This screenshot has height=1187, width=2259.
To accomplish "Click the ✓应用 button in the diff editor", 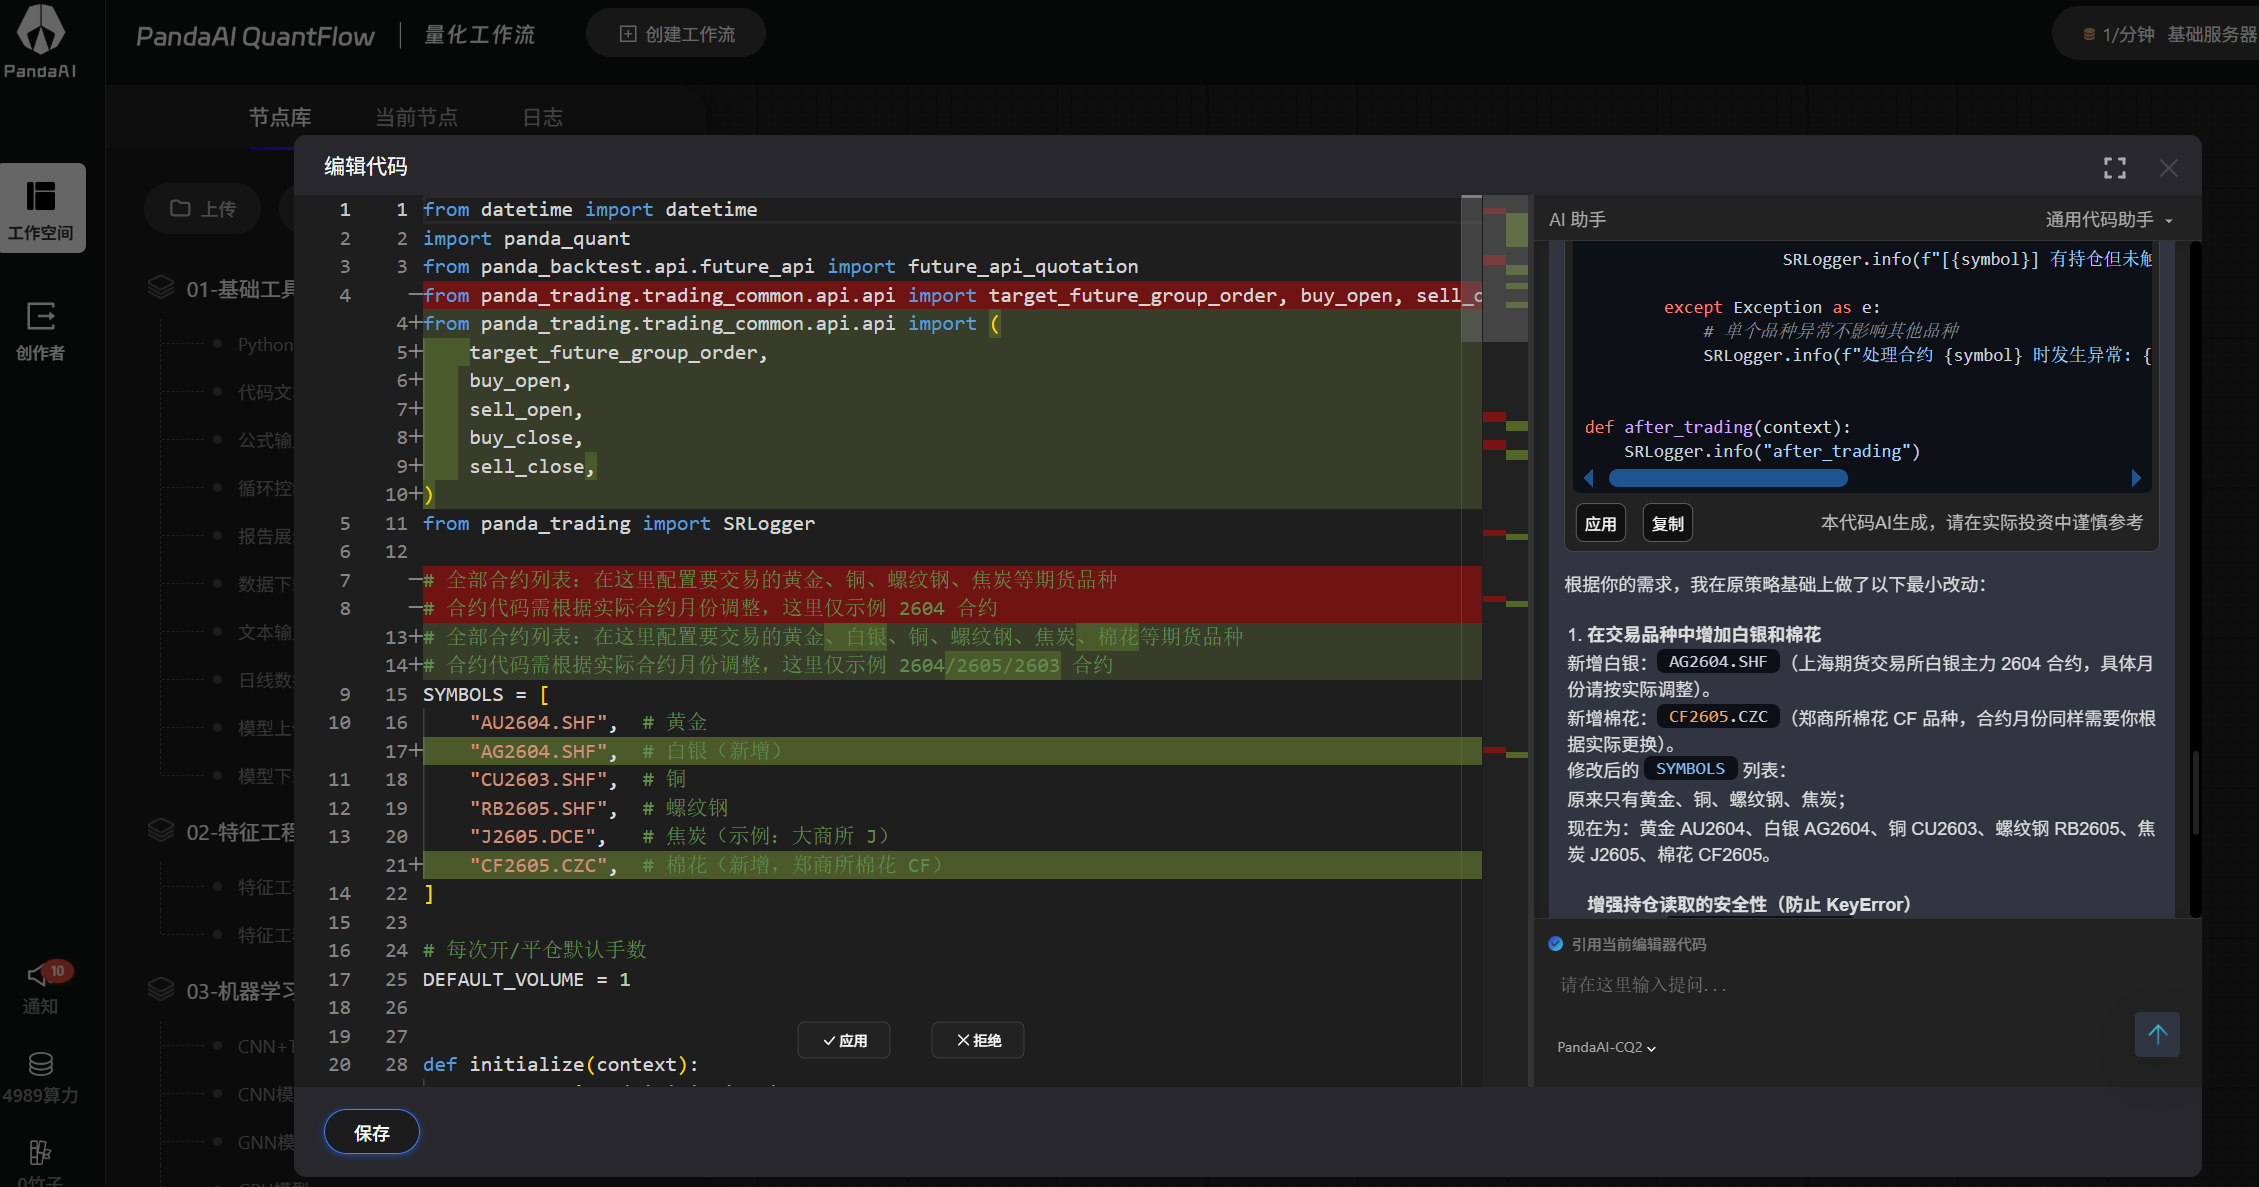I will coord(844,1040).
